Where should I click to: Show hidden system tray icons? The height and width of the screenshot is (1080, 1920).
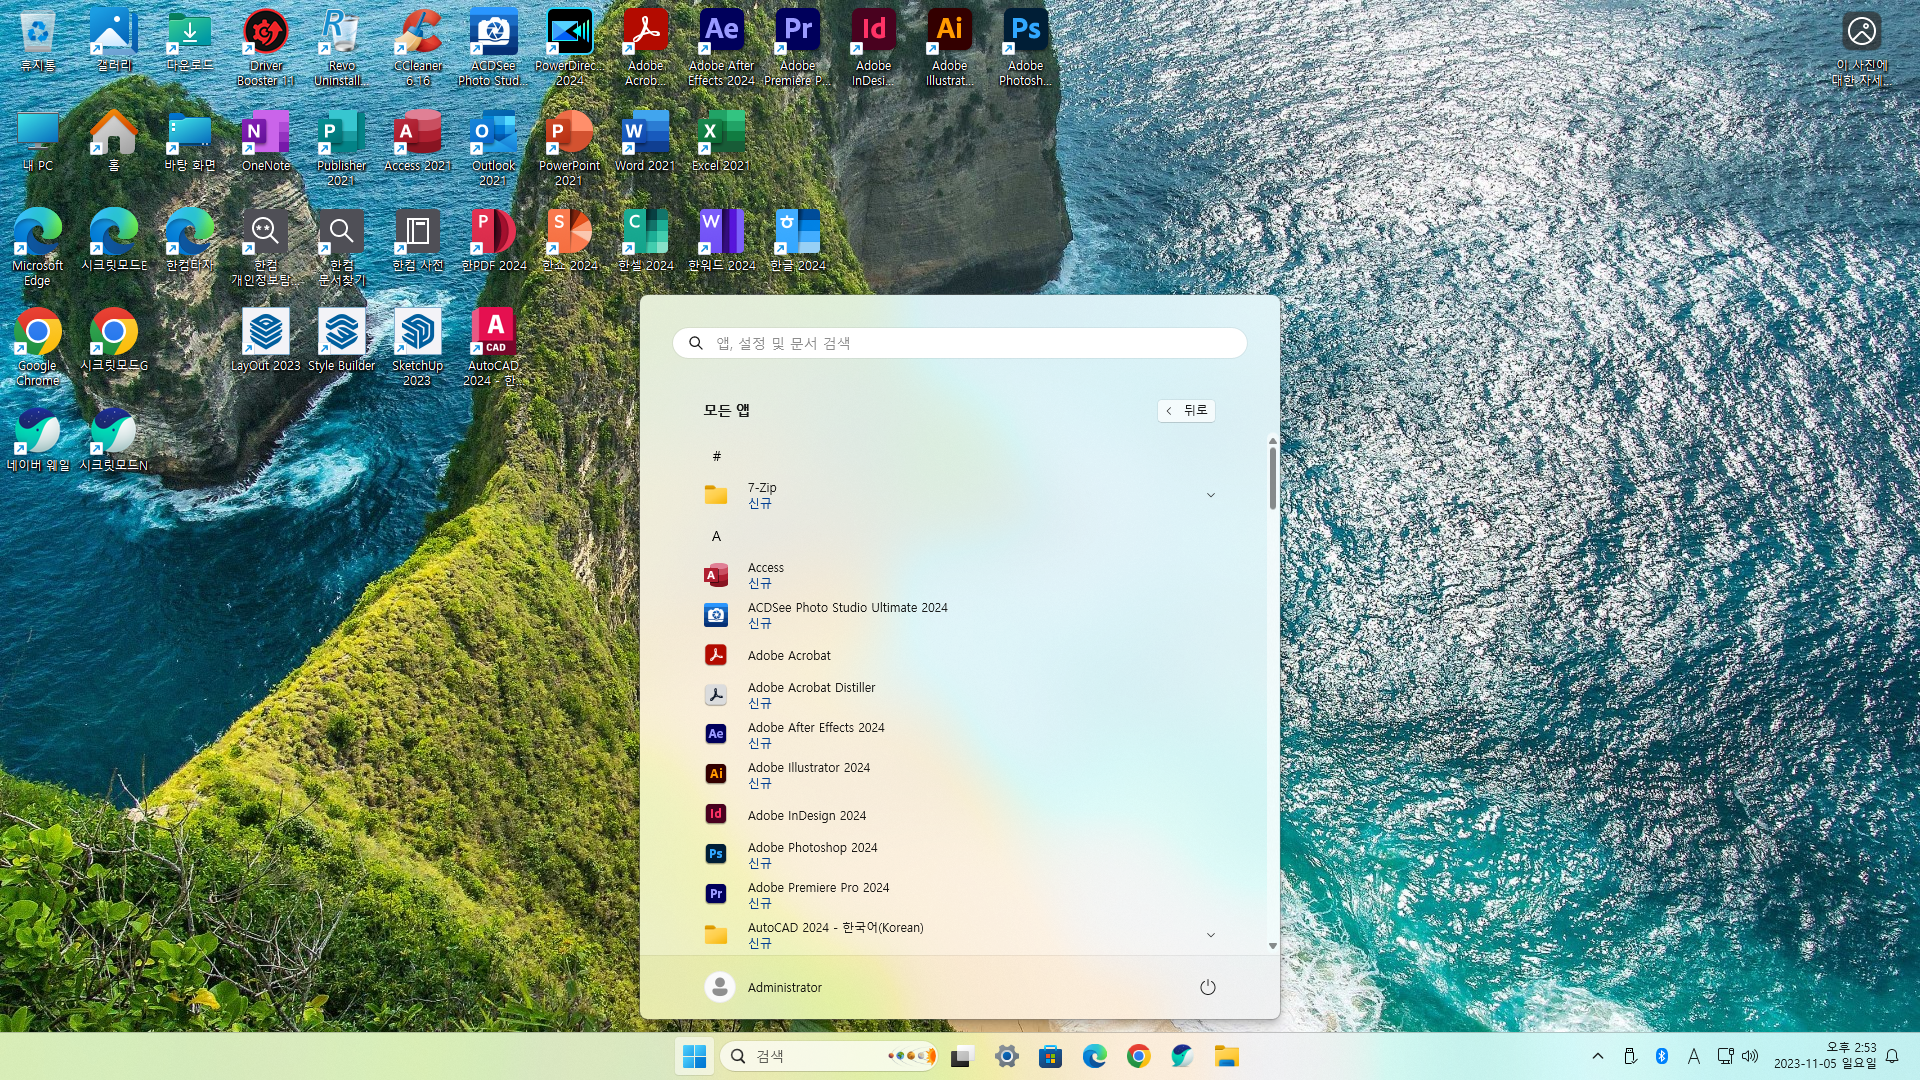(1597, 1056)
